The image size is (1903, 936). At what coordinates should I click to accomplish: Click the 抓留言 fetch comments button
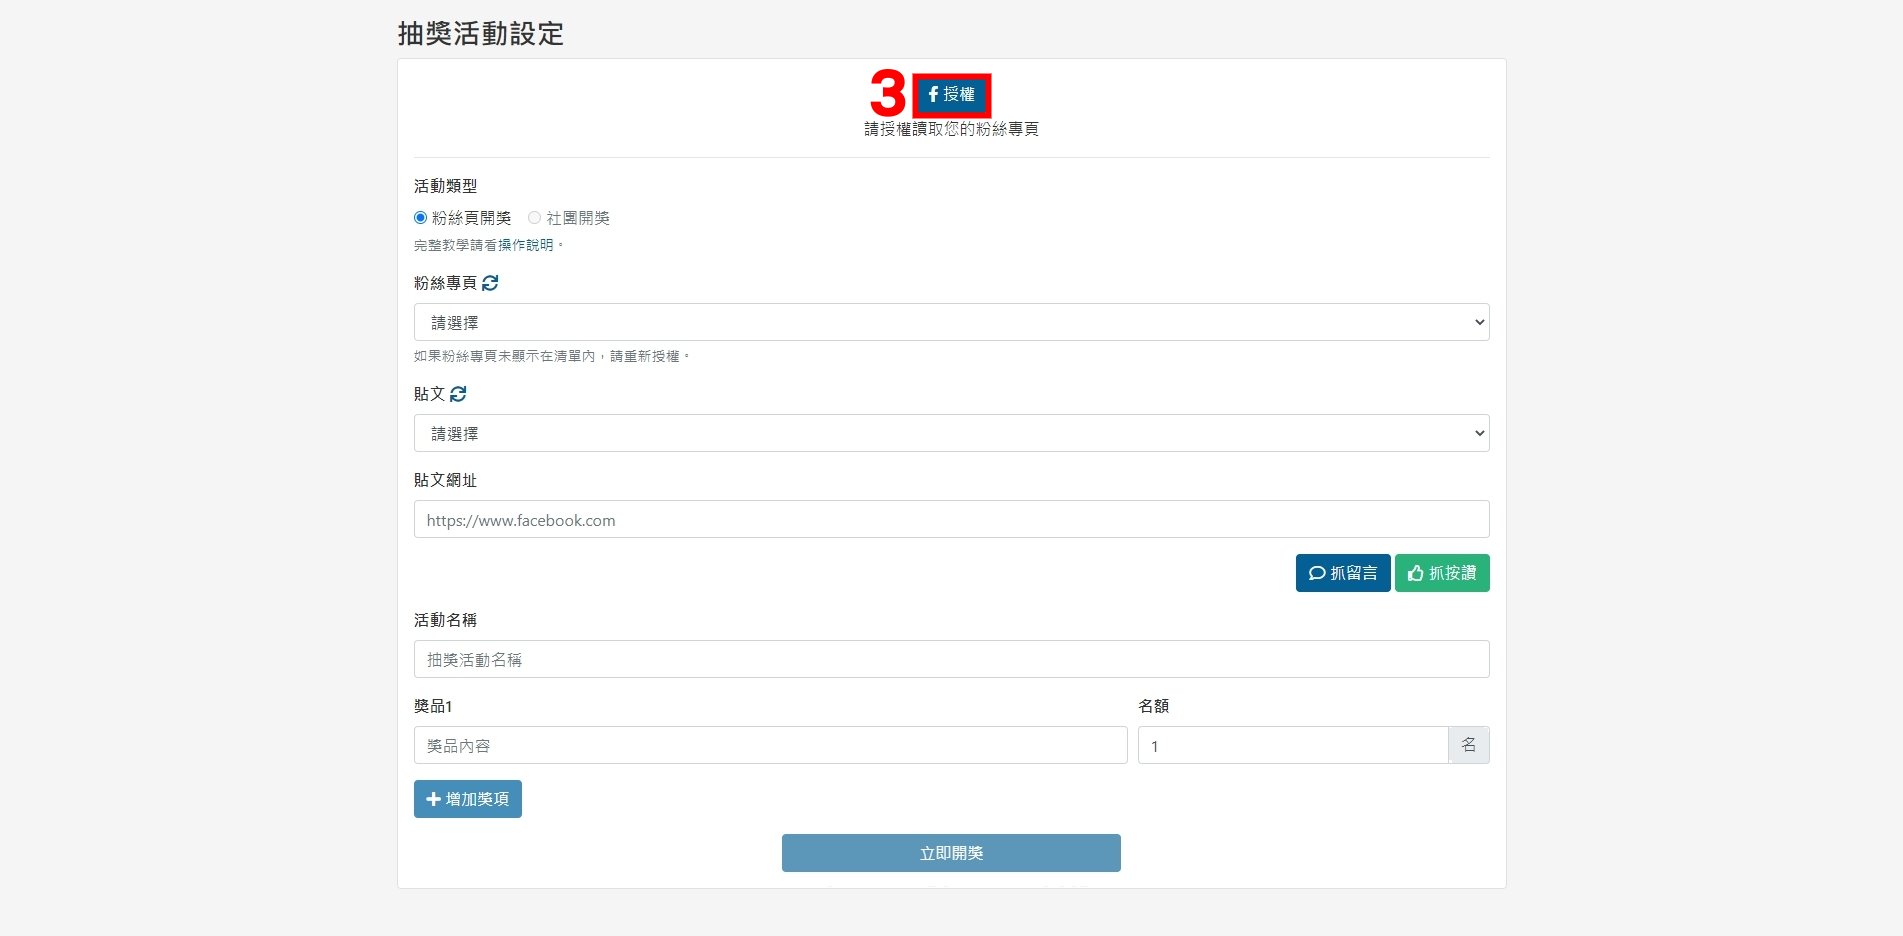(1343, 573)
